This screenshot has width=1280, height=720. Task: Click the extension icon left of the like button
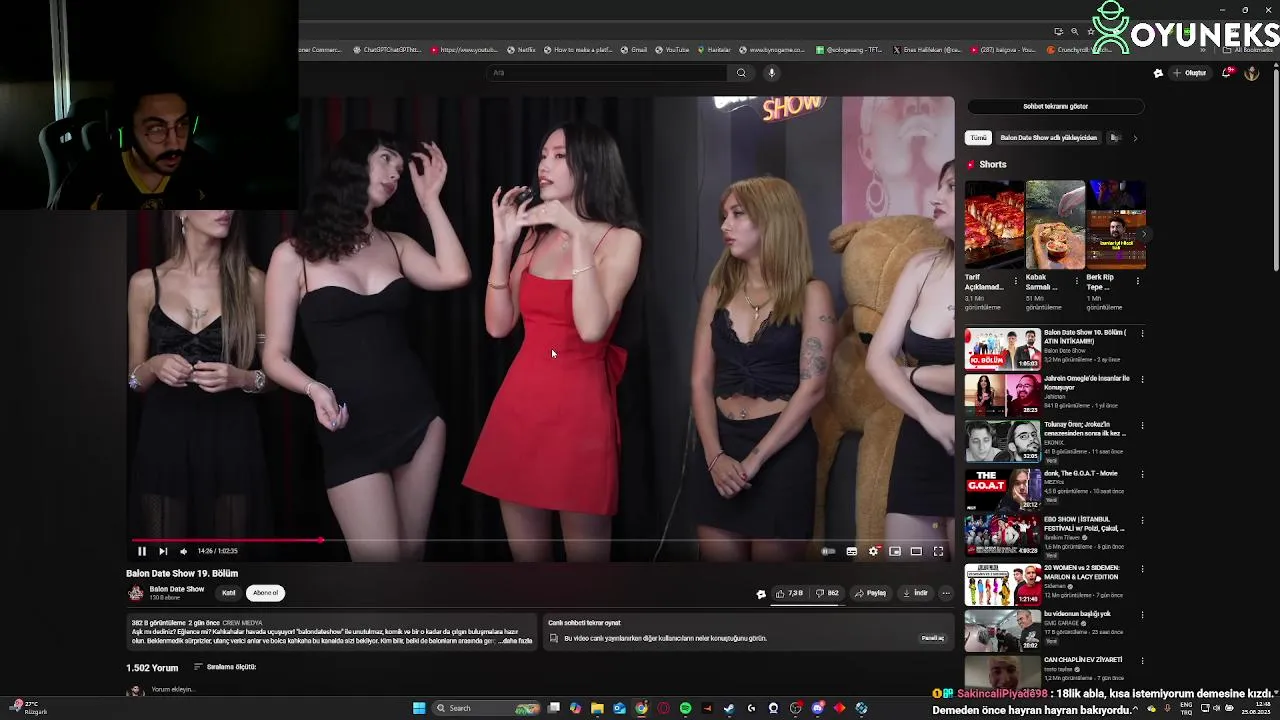pos(761,594)
